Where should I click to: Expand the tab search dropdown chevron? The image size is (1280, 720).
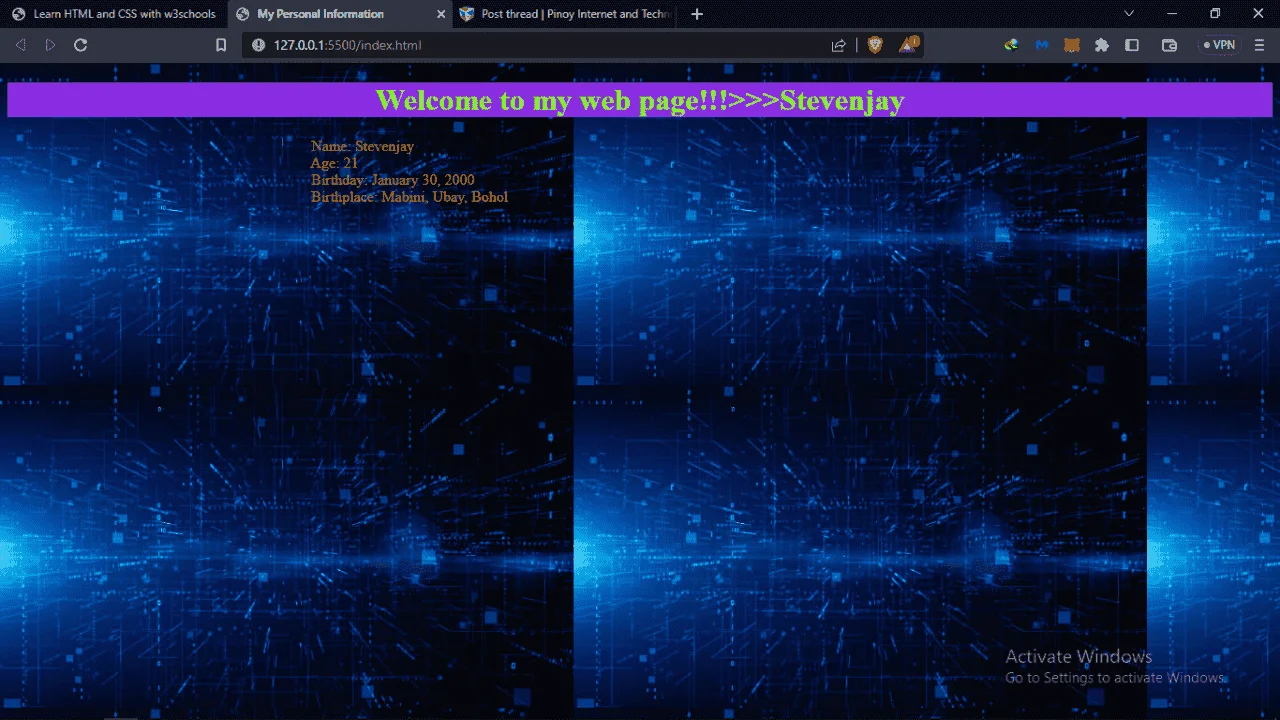(x=1129, y=14)
